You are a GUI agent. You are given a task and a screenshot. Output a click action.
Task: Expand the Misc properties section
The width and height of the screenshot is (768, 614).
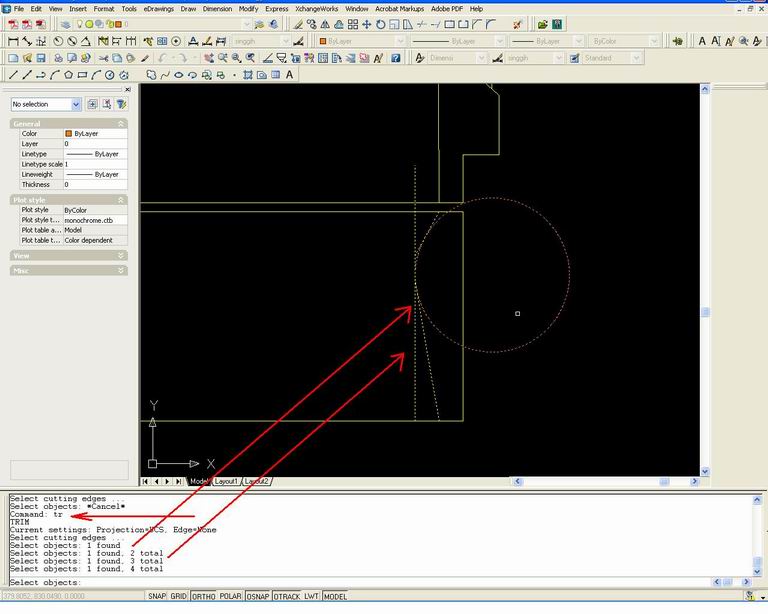tap(120, 270)
